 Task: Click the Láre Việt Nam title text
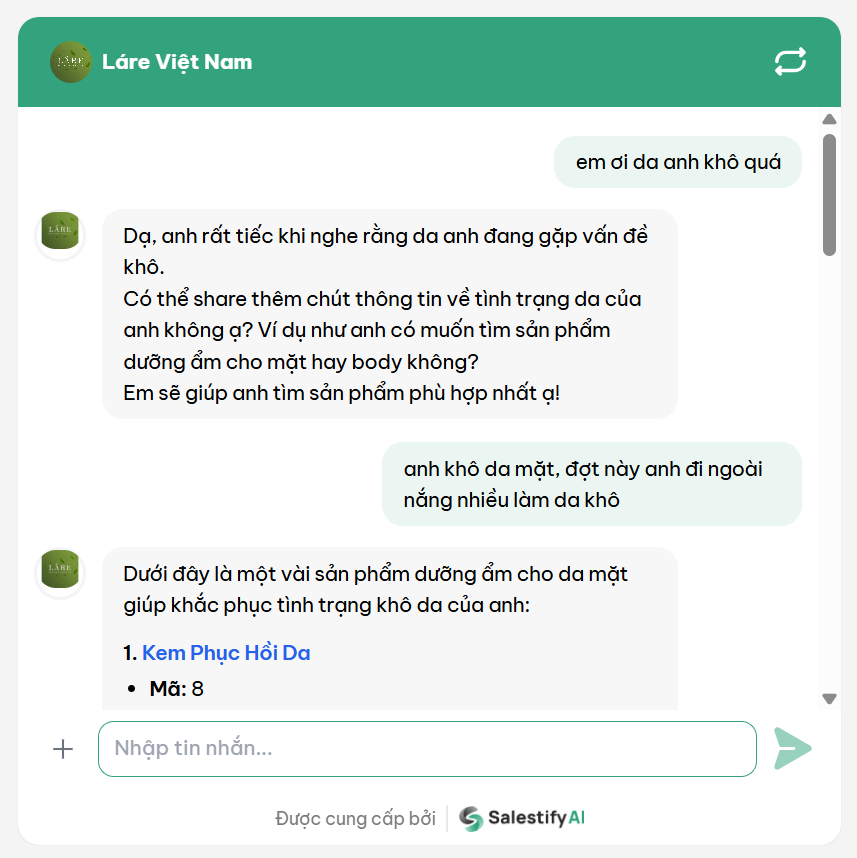[x=177, y=62]
